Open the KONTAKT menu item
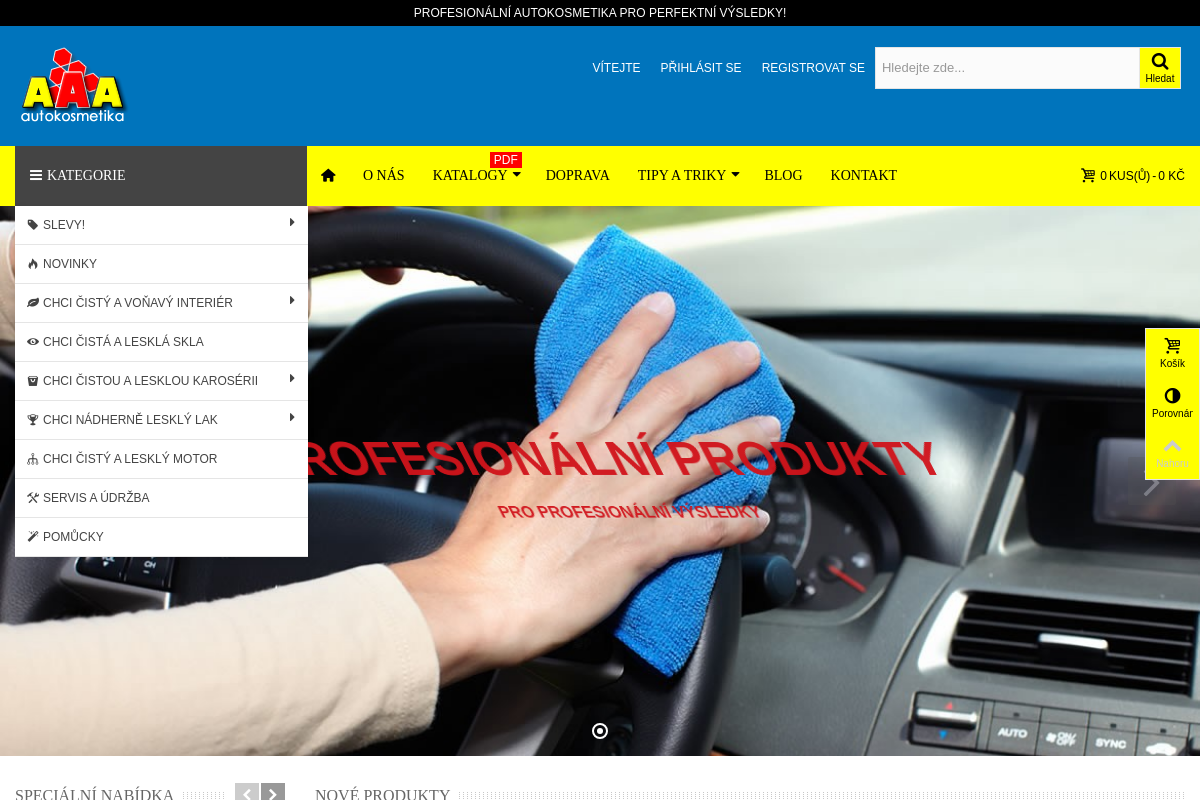This screenshot has height=800, width=1200. (x=863, y=175)
